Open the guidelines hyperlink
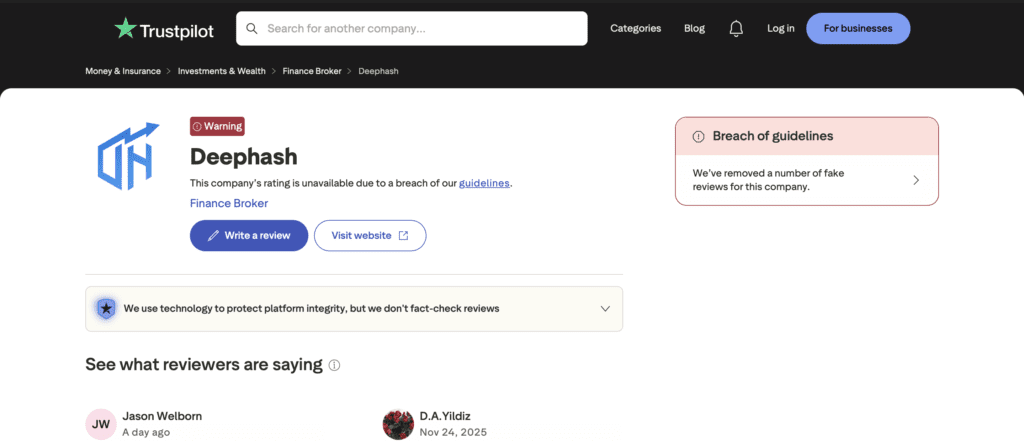 coord(484,183)
